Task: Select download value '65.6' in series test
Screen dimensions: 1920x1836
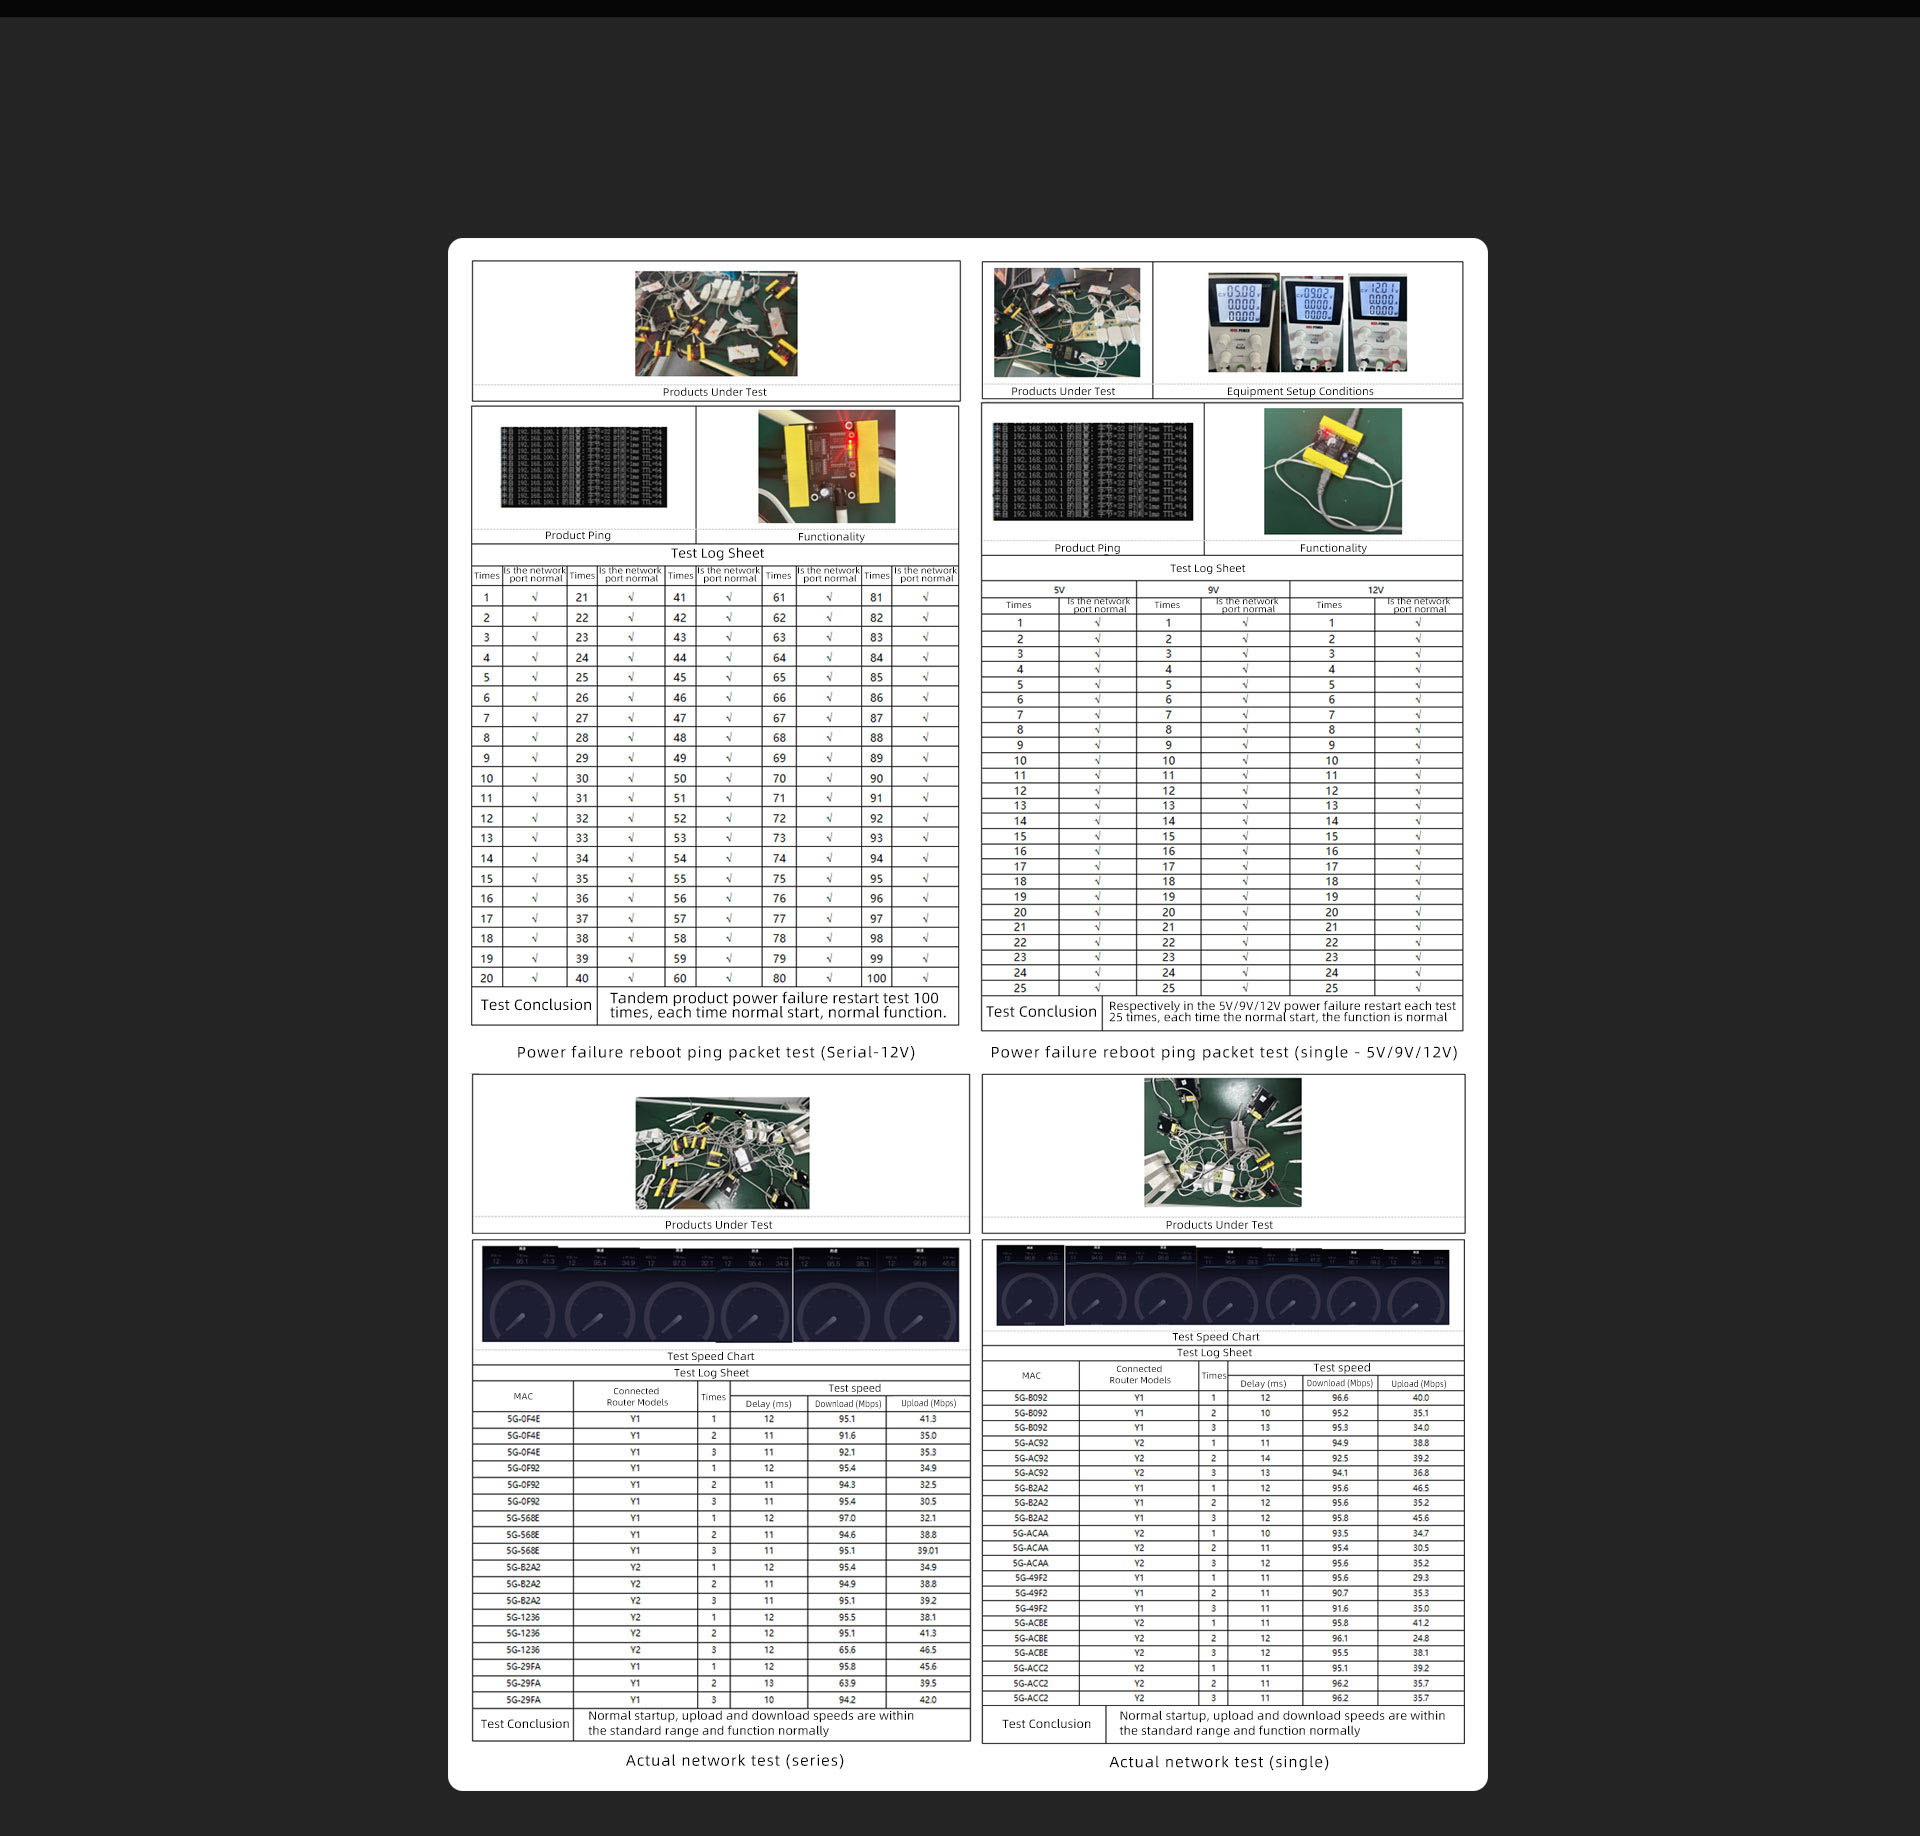Action: coord(847,1650)
